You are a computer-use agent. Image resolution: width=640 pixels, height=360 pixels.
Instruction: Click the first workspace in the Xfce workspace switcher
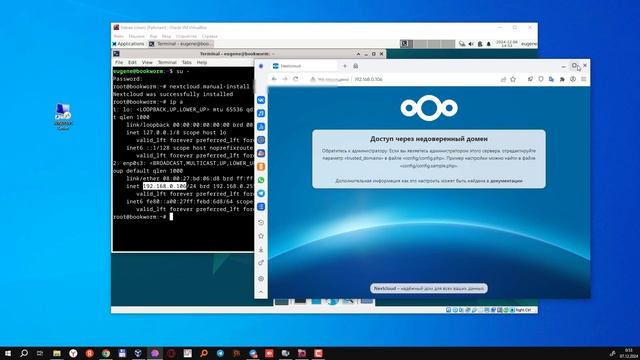406,44
